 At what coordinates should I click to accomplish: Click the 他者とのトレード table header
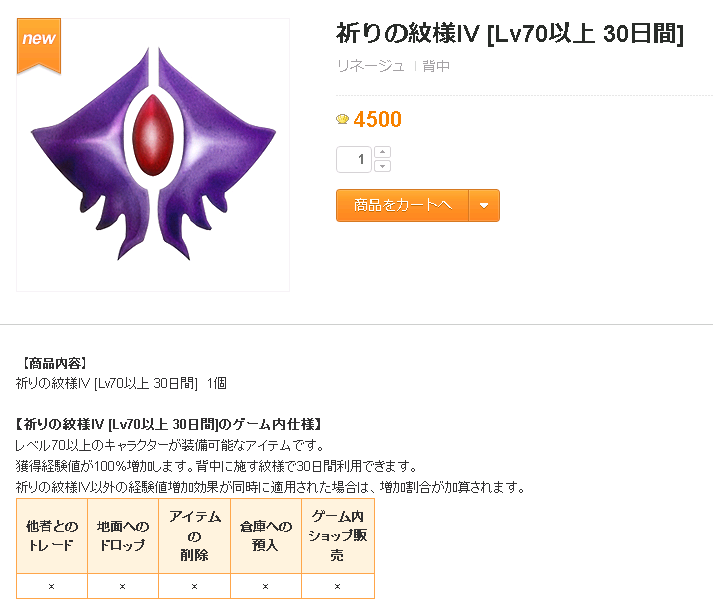[x=52, y=536]
